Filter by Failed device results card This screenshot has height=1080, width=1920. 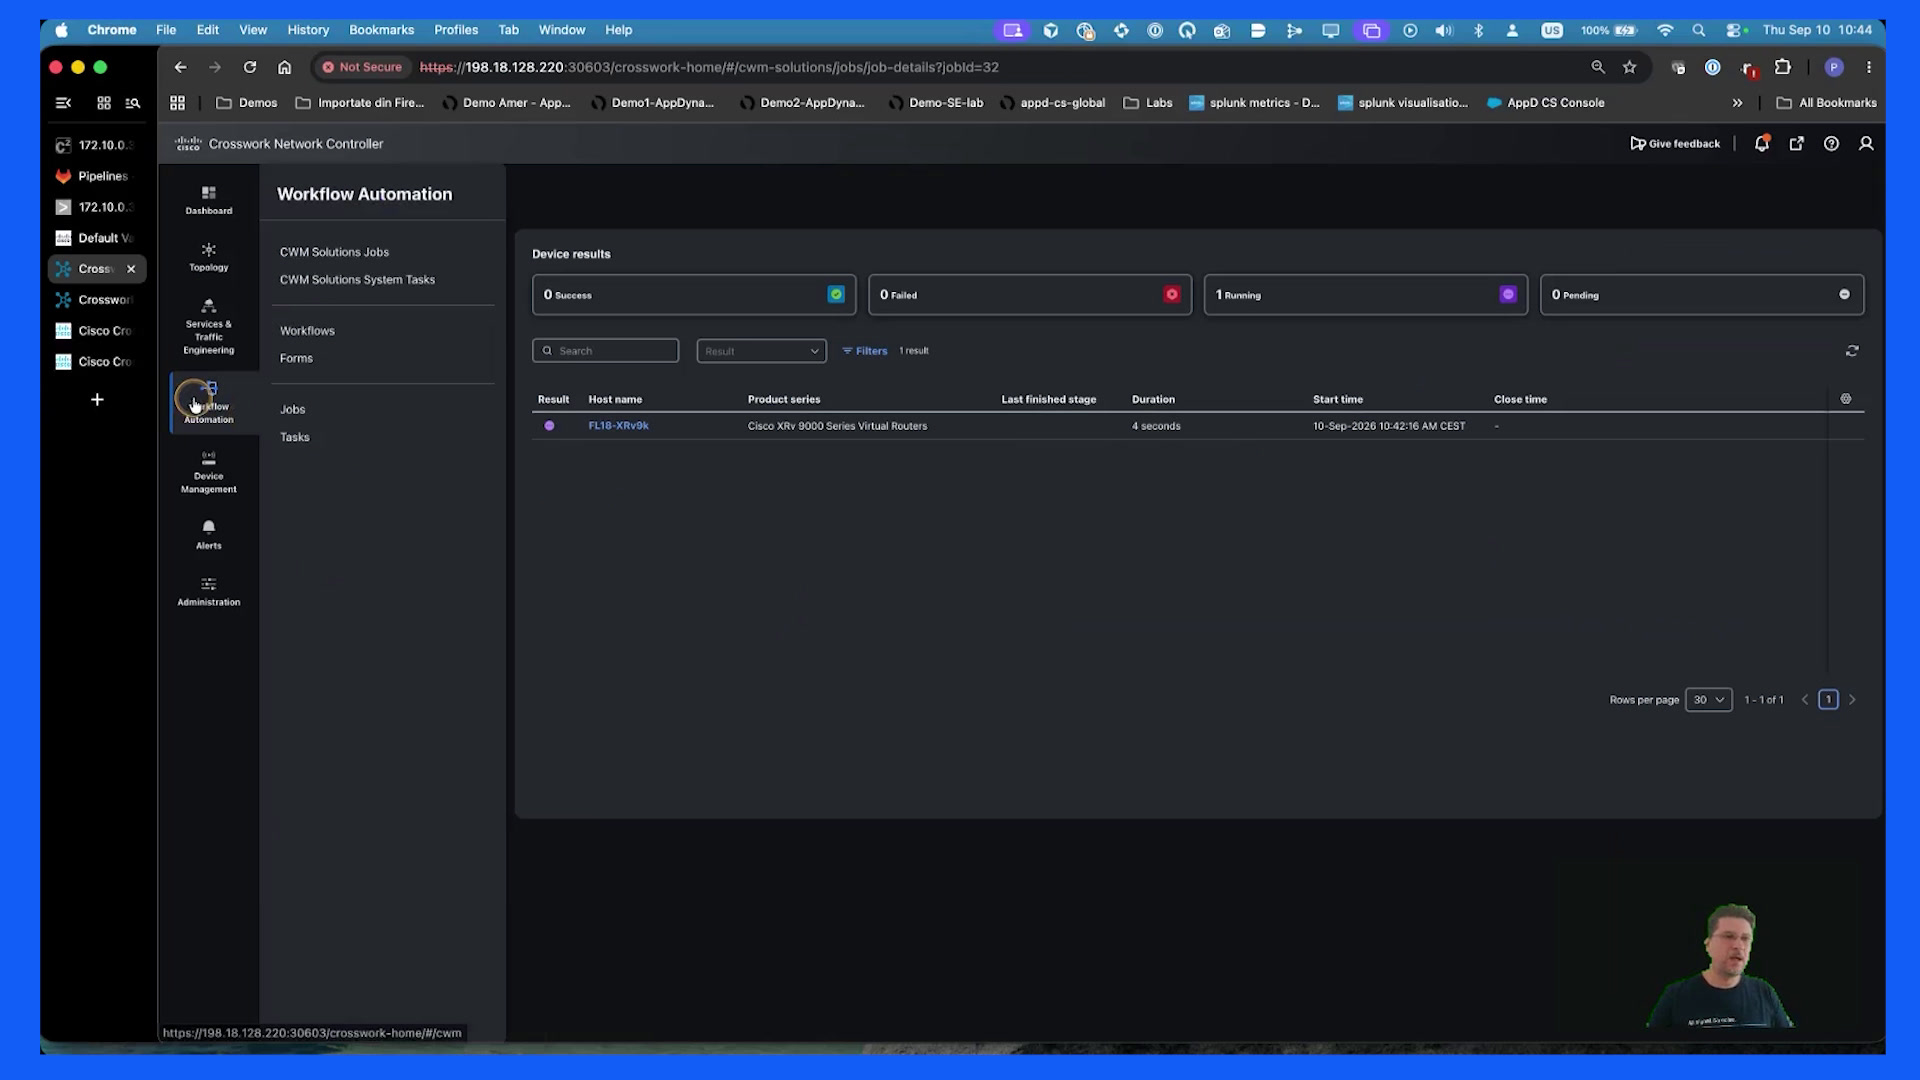1030,295
